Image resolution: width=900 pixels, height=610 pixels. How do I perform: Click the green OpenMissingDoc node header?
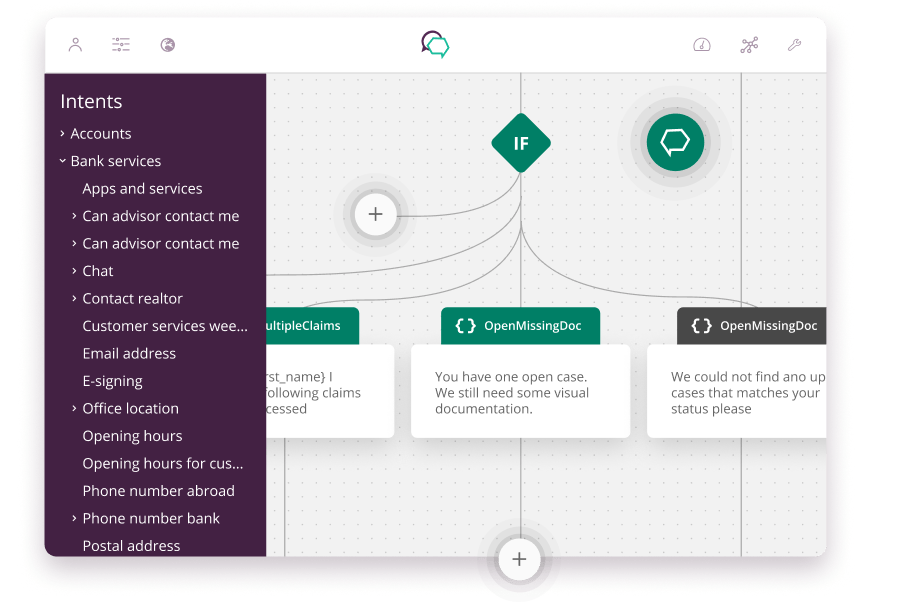tap(520, 326)
